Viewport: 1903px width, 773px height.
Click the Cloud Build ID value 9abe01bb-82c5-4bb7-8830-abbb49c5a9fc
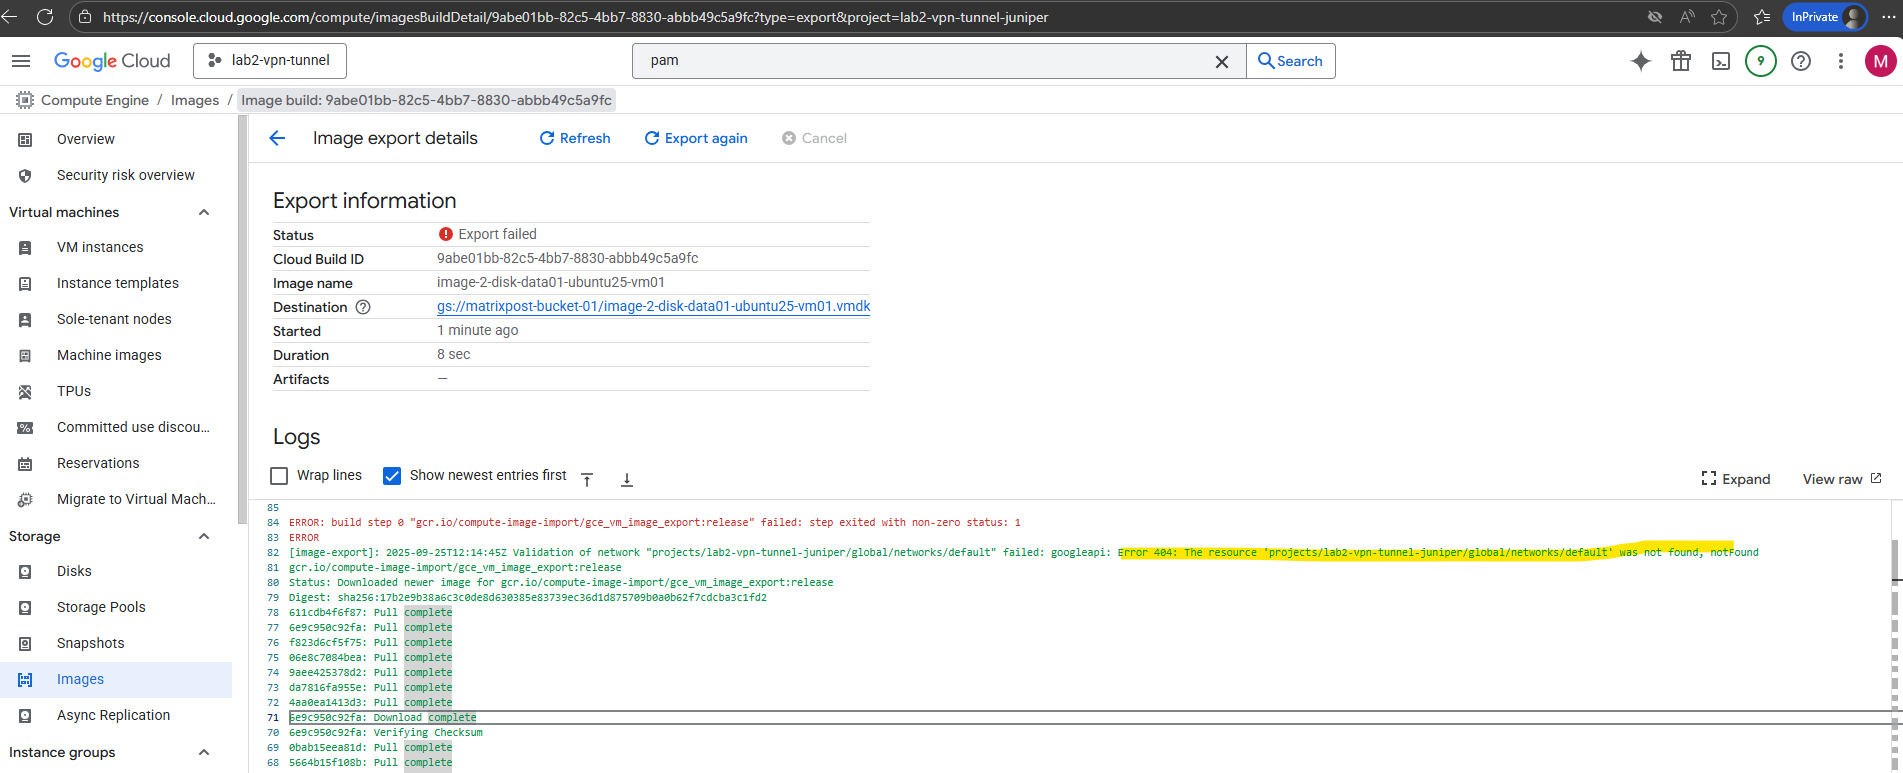[x=567, y=258]
